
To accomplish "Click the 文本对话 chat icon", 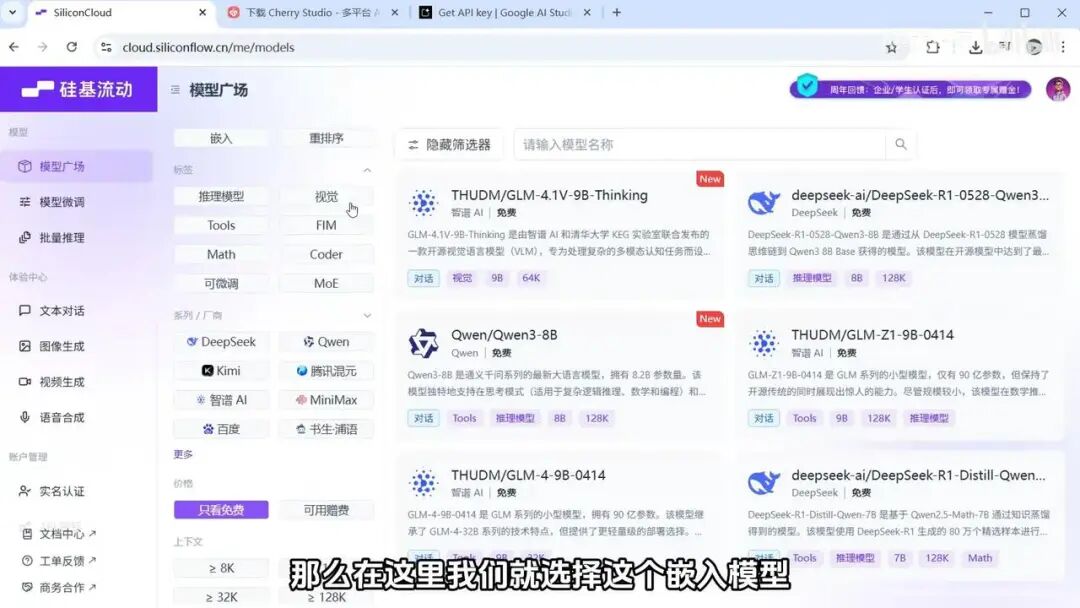I will (25, 311).
